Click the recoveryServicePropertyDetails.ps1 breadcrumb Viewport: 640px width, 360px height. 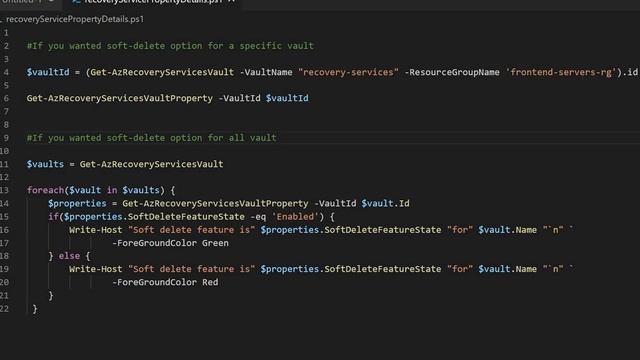pos(75,19)
